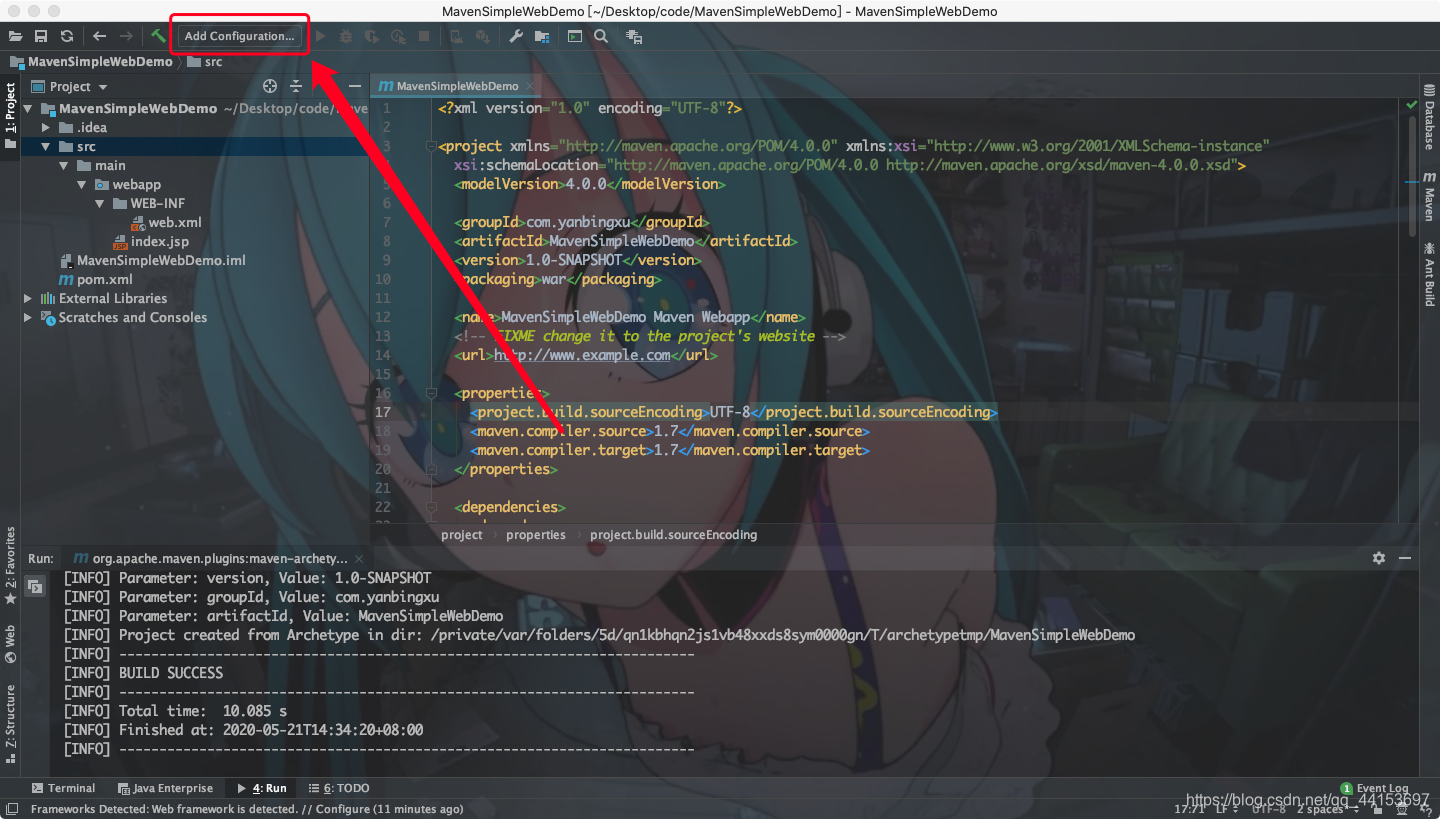The height and width of the screenshot is (819, 1440).
Task: Click src in the navigation bar
Action: pos(204,62)
